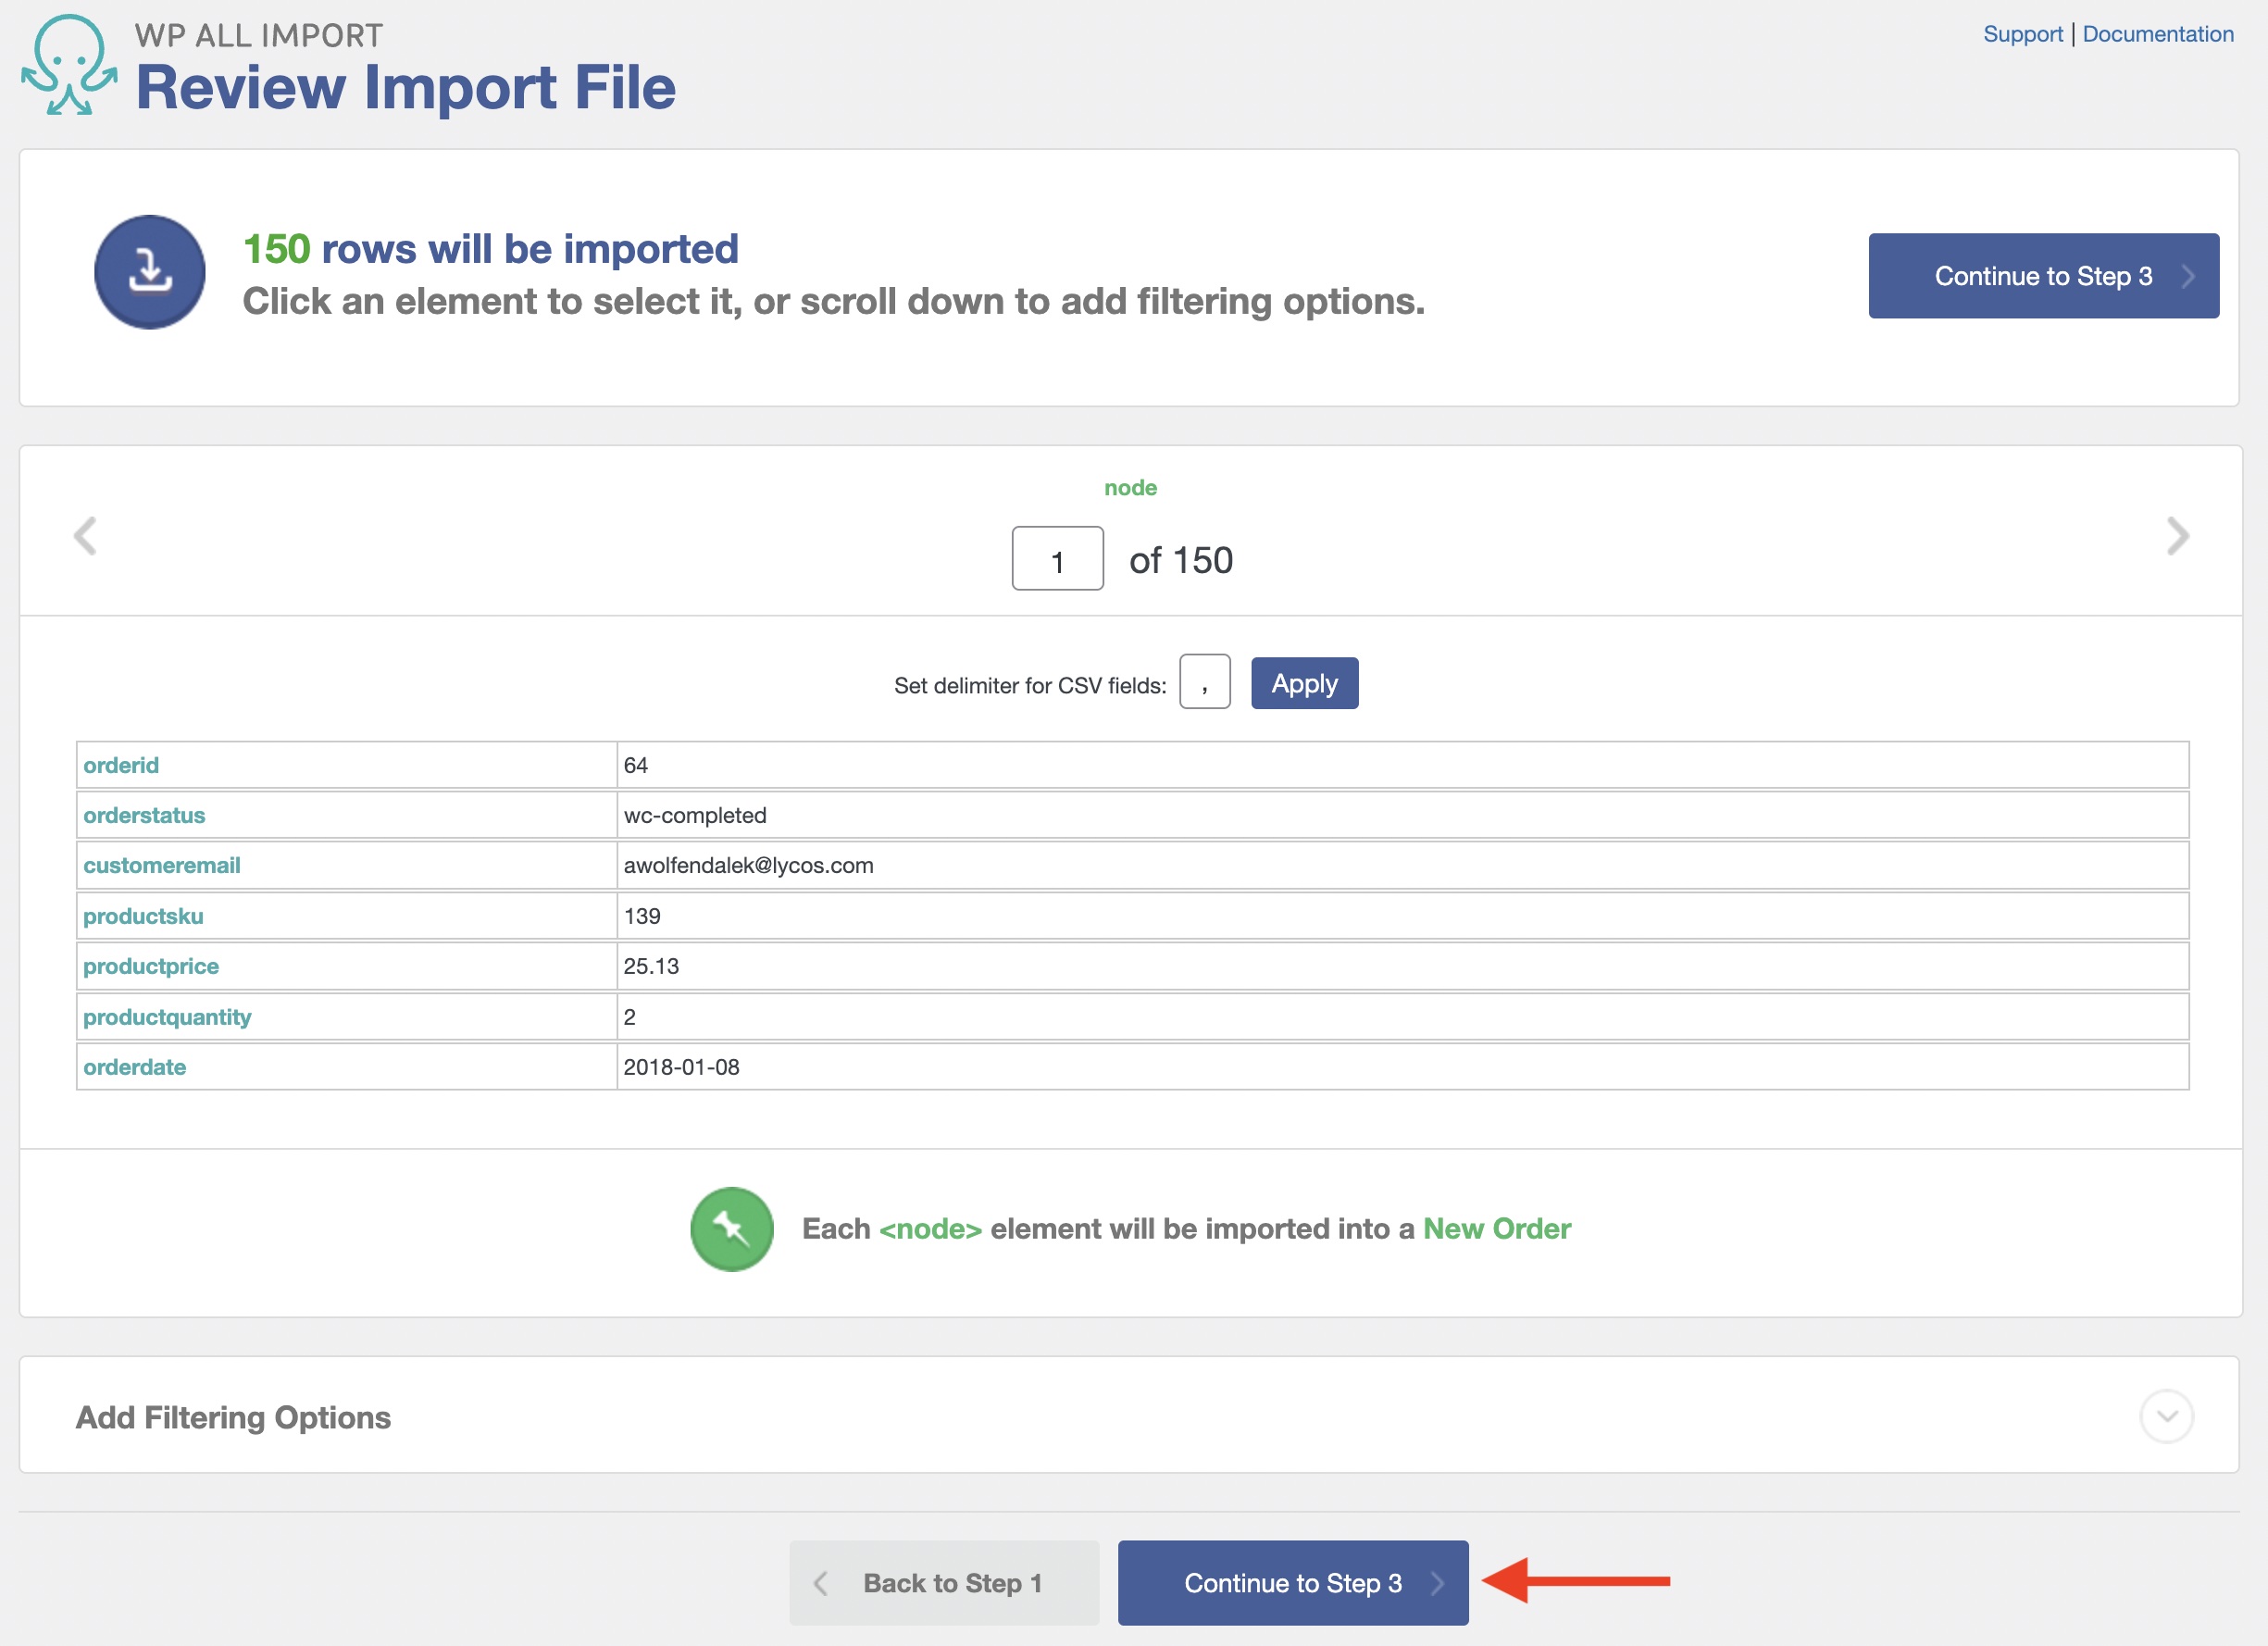2268x1646 pixels.
Task: Click the wc-completed value
Action: pos(695,815)
